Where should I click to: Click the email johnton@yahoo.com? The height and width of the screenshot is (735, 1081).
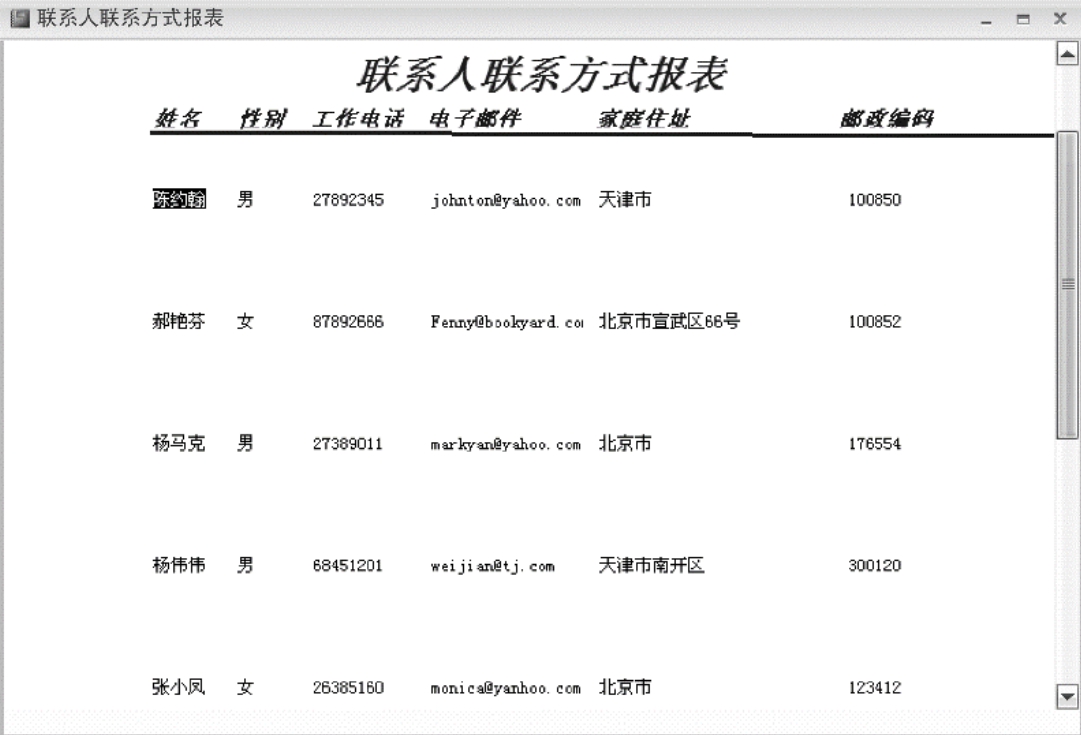505,201
